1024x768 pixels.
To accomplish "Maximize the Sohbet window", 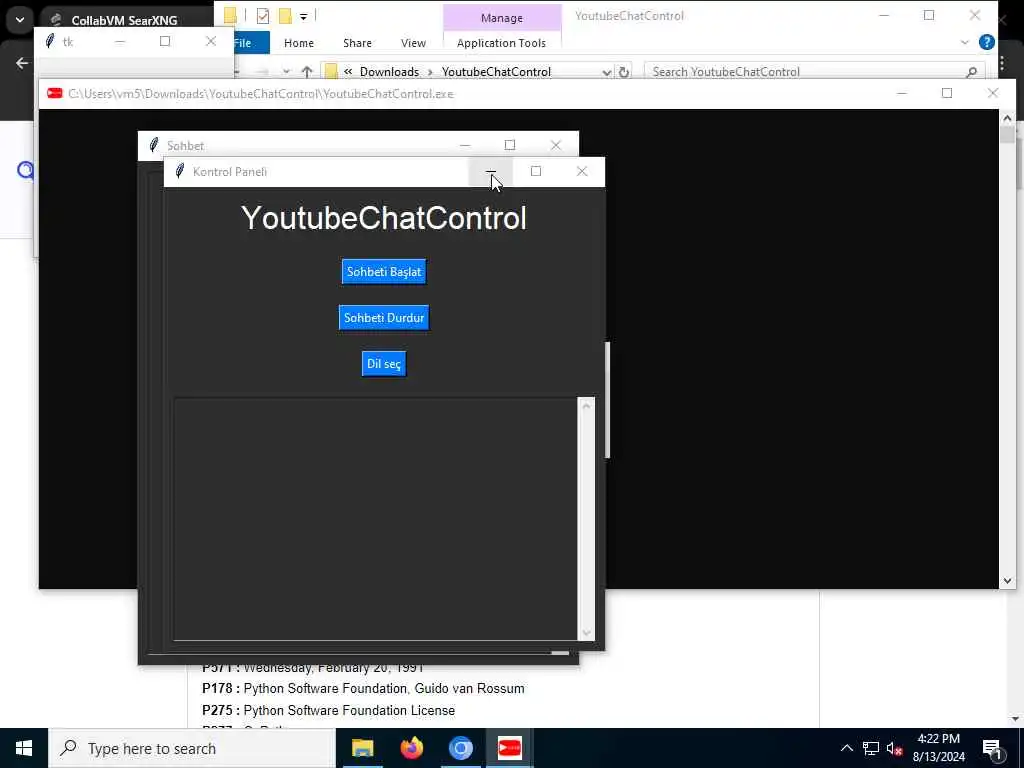I will [510, 145].
